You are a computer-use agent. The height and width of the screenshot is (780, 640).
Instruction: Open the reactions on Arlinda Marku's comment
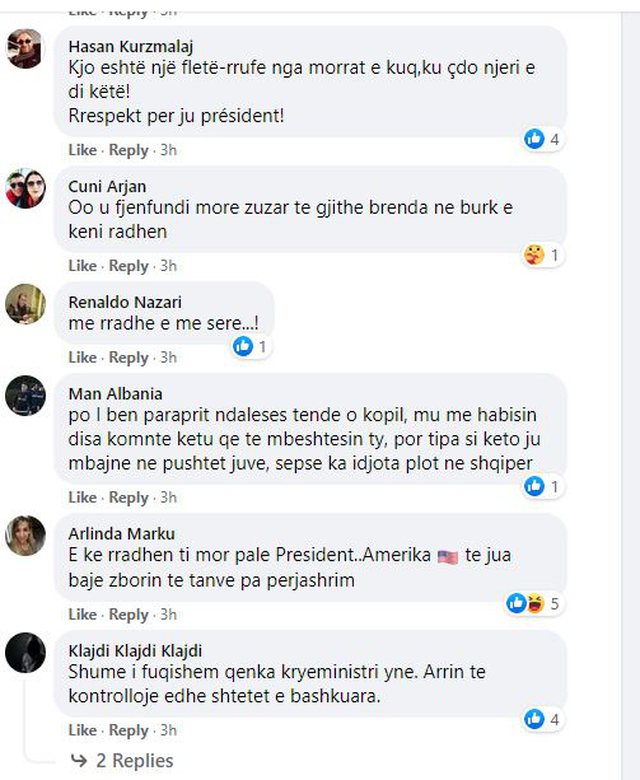point(526,603)
